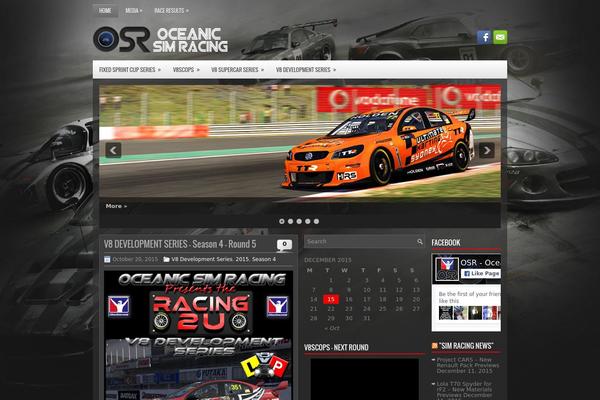The width and height of the screenshot is (600, 400).
Task: Open the Home tab
Action: [105, 11]
